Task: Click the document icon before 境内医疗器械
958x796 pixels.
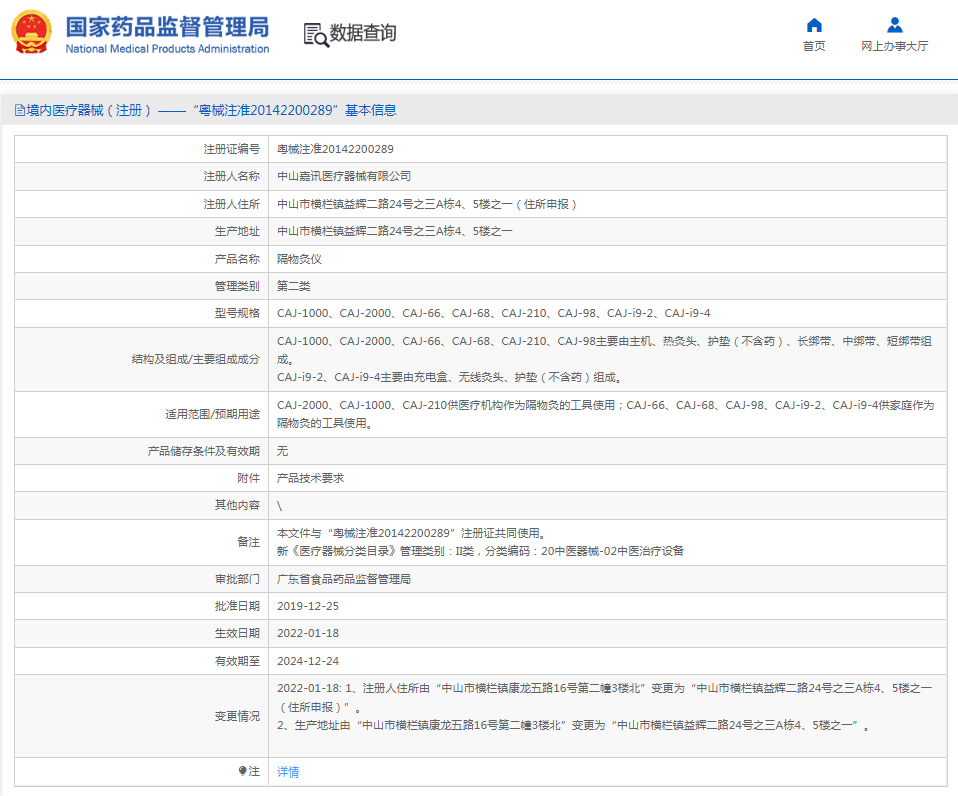Action: [x=19, y=110]
